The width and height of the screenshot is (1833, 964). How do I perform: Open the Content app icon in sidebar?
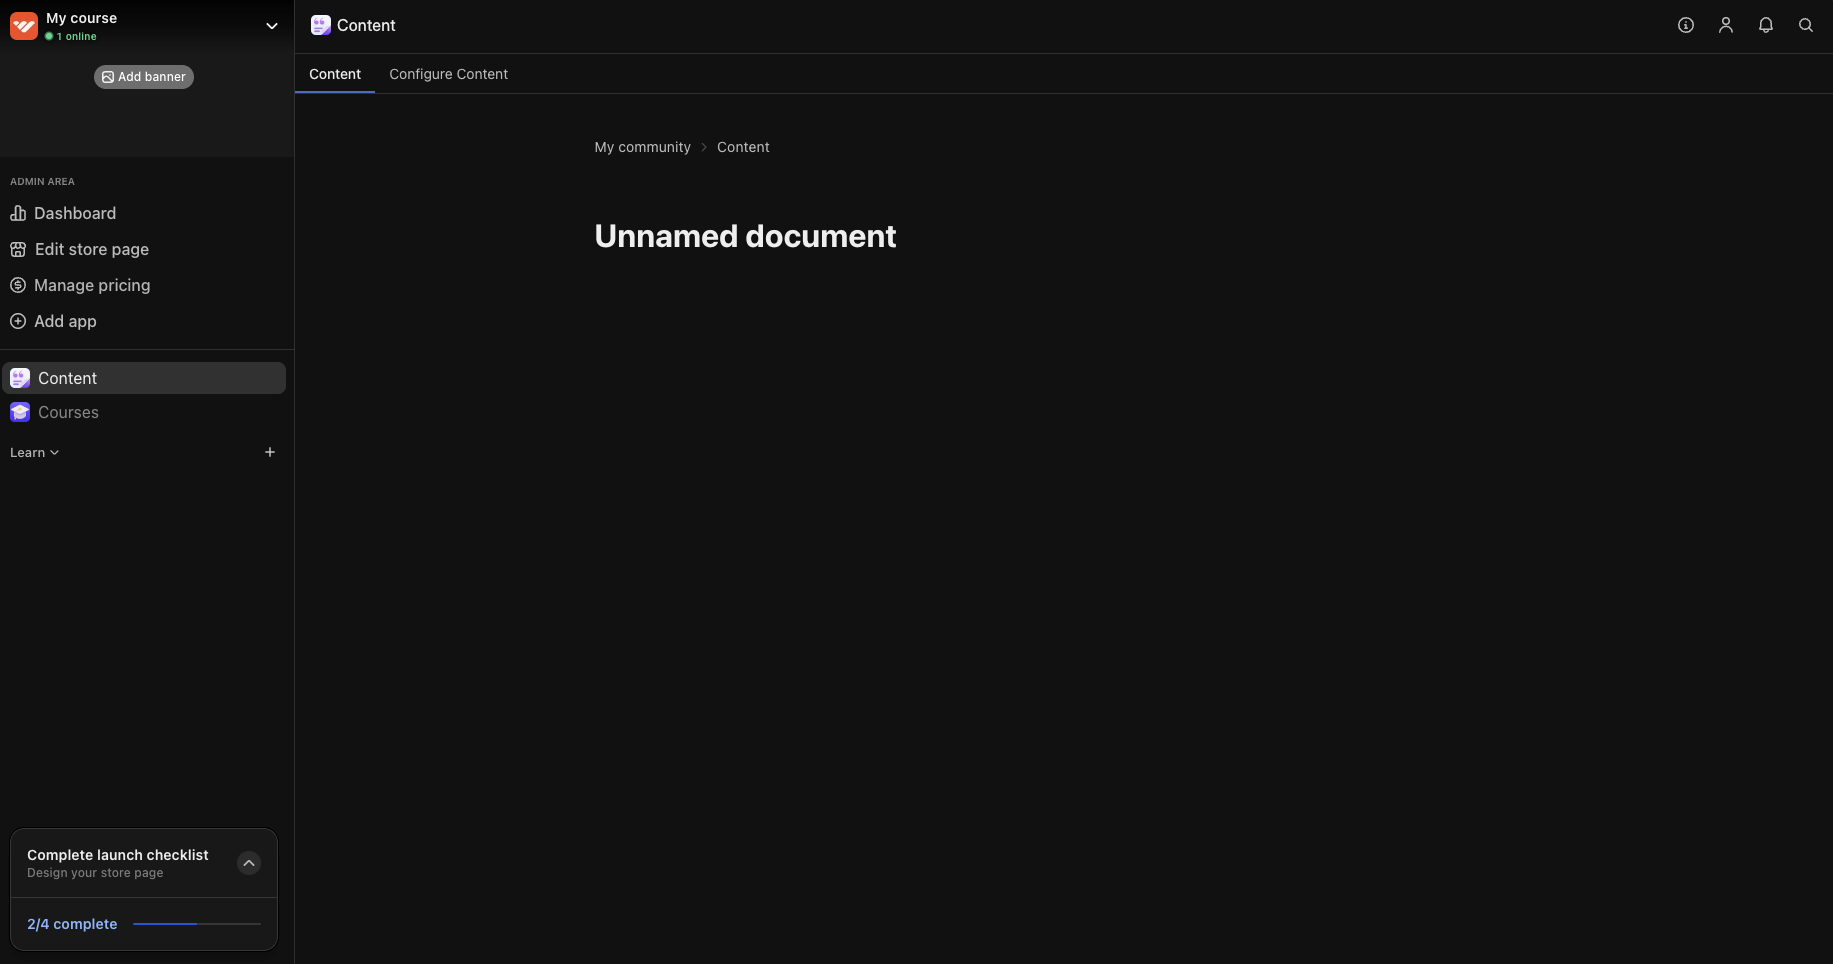(x=20, y=378)
